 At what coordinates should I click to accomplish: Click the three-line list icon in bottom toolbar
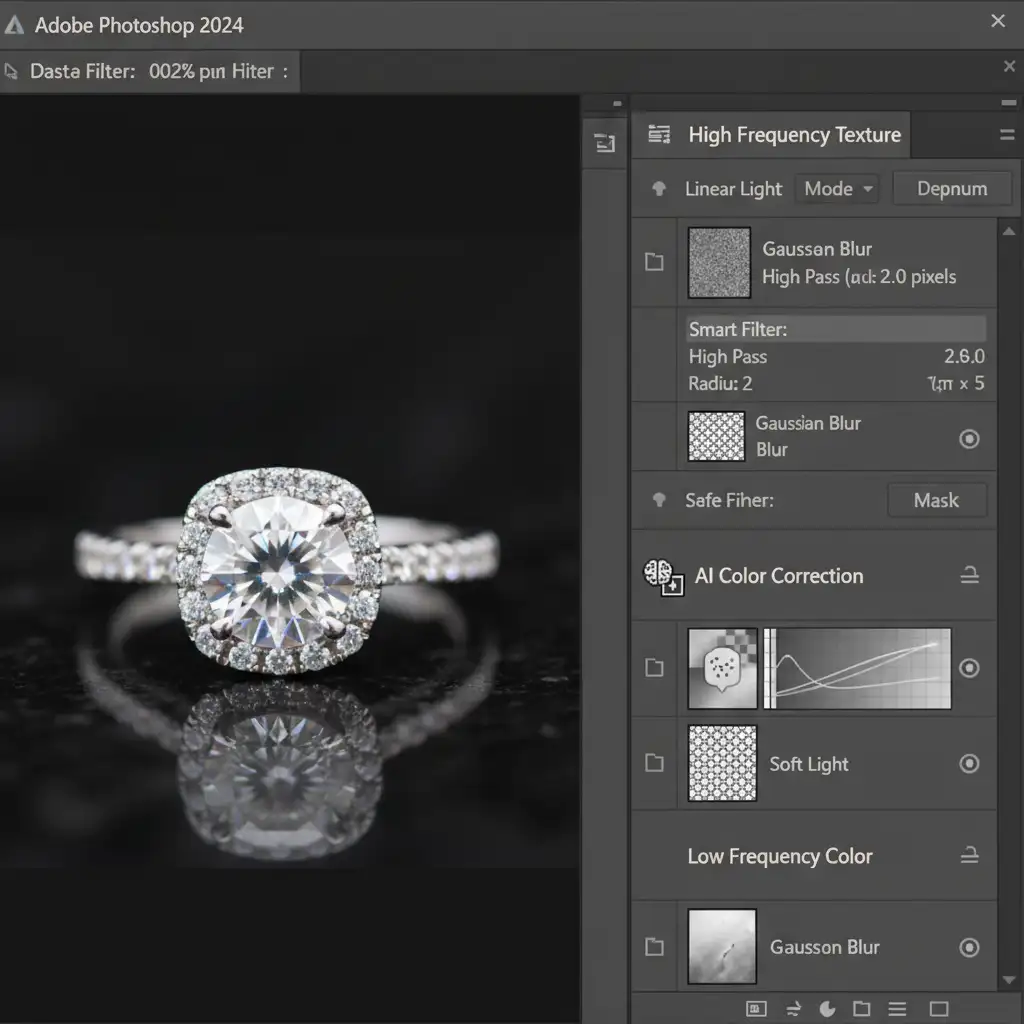coord(897,1008)
